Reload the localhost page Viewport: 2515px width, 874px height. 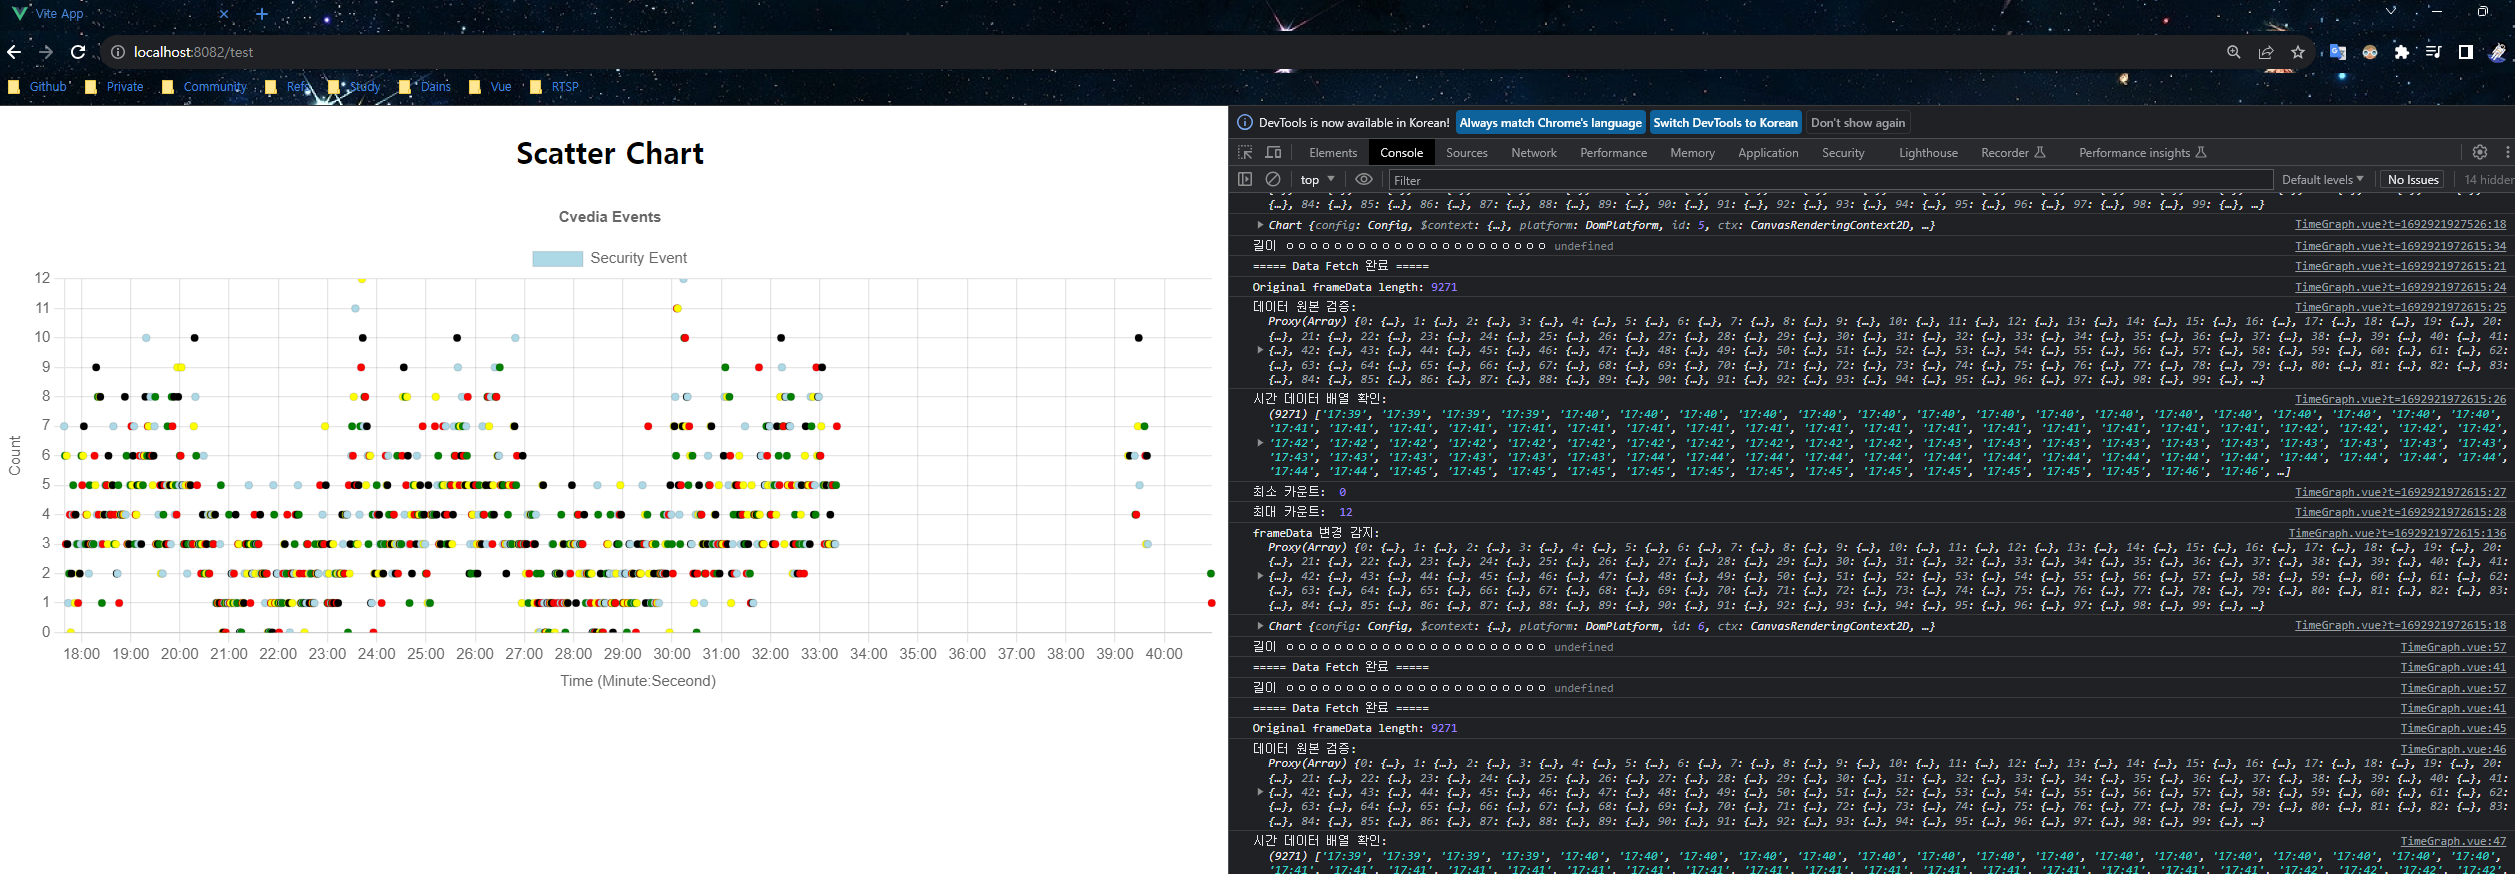click(78, 52)
